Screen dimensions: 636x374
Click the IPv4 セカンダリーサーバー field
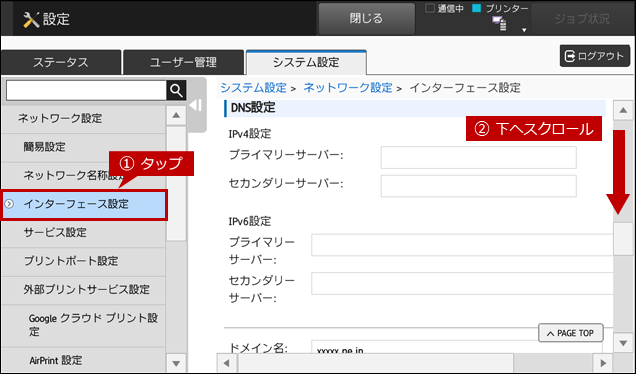pyautogui.click(x=478, y=186)
